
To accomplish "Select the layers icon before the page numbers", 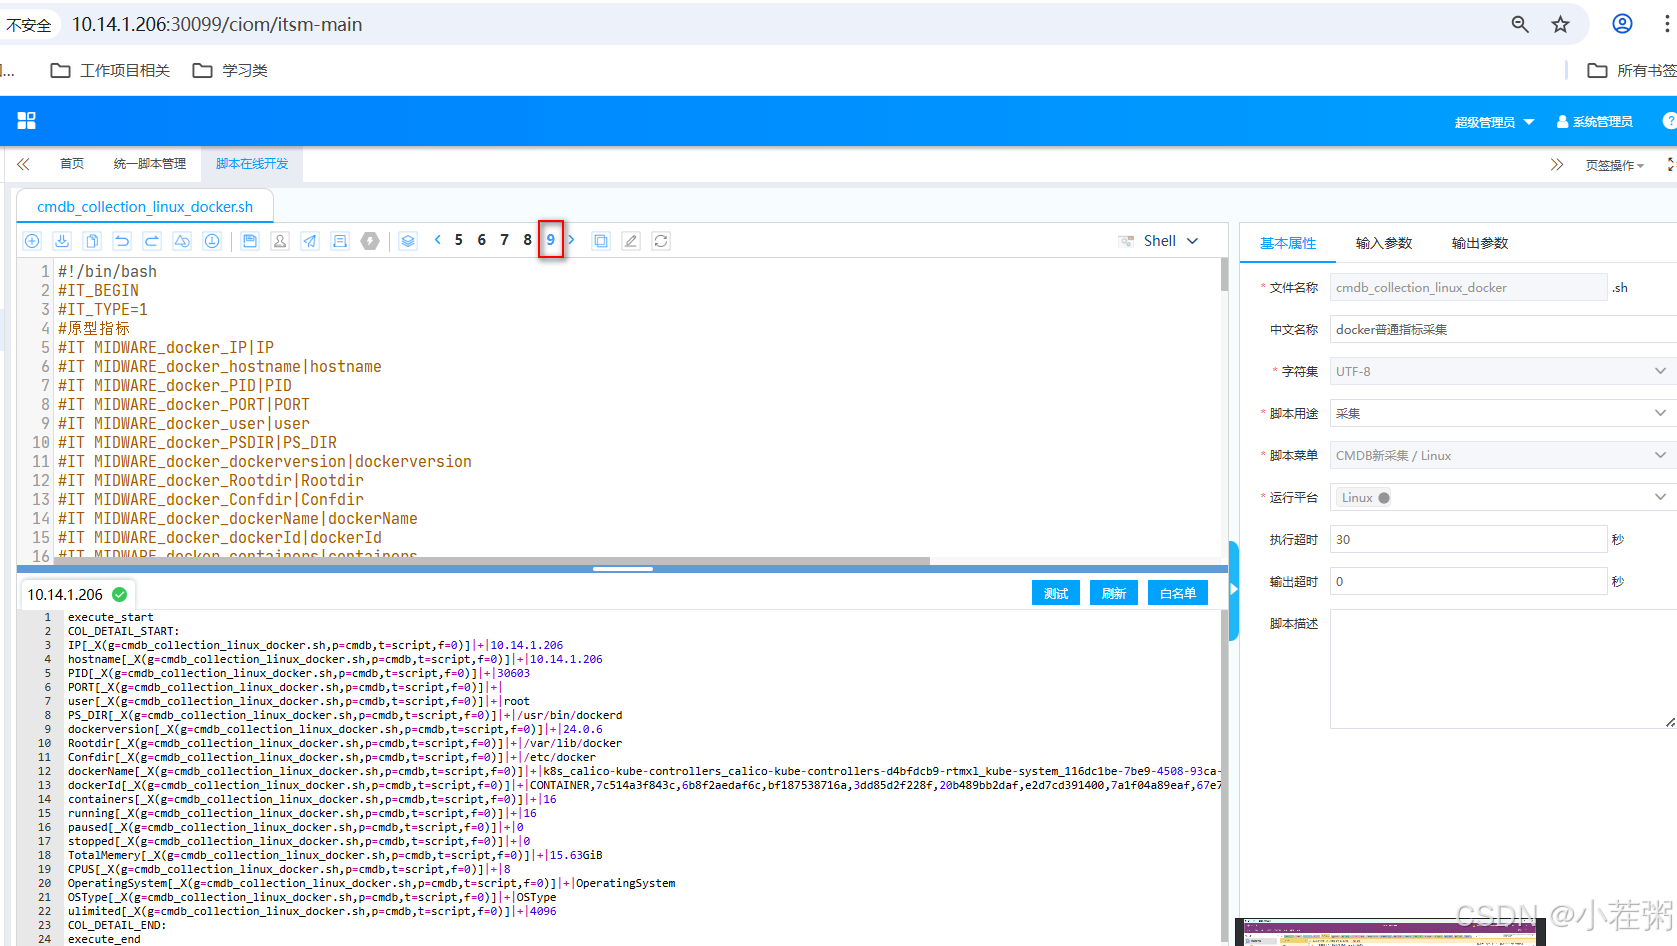I will [407, 240].
